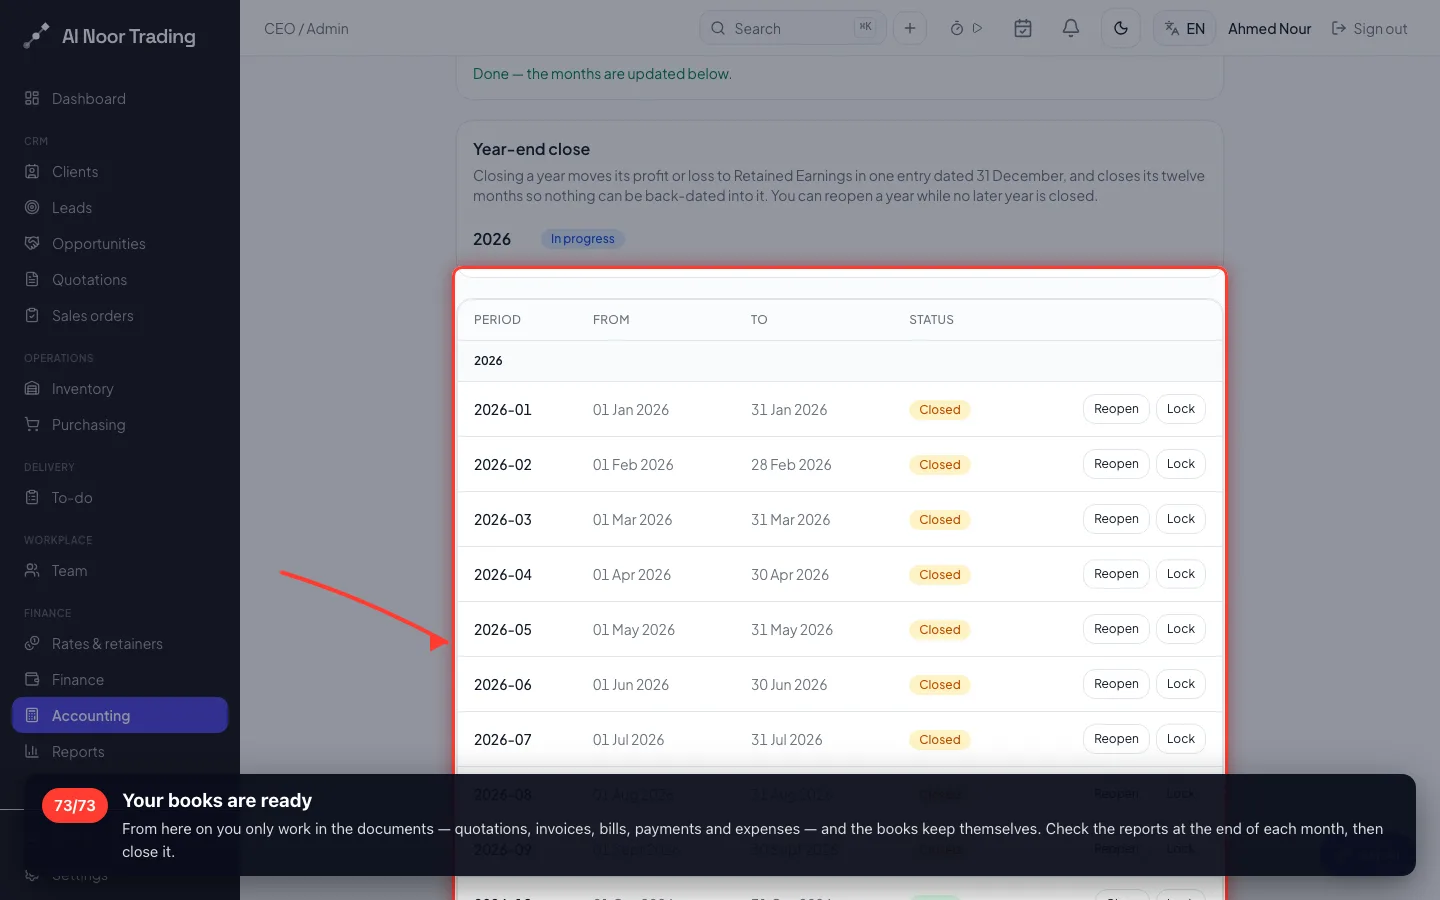Image resolution: width=1440 pixels, height=900 pixels.
Task: Lock period 2026-04
Action: point(1181,574)
